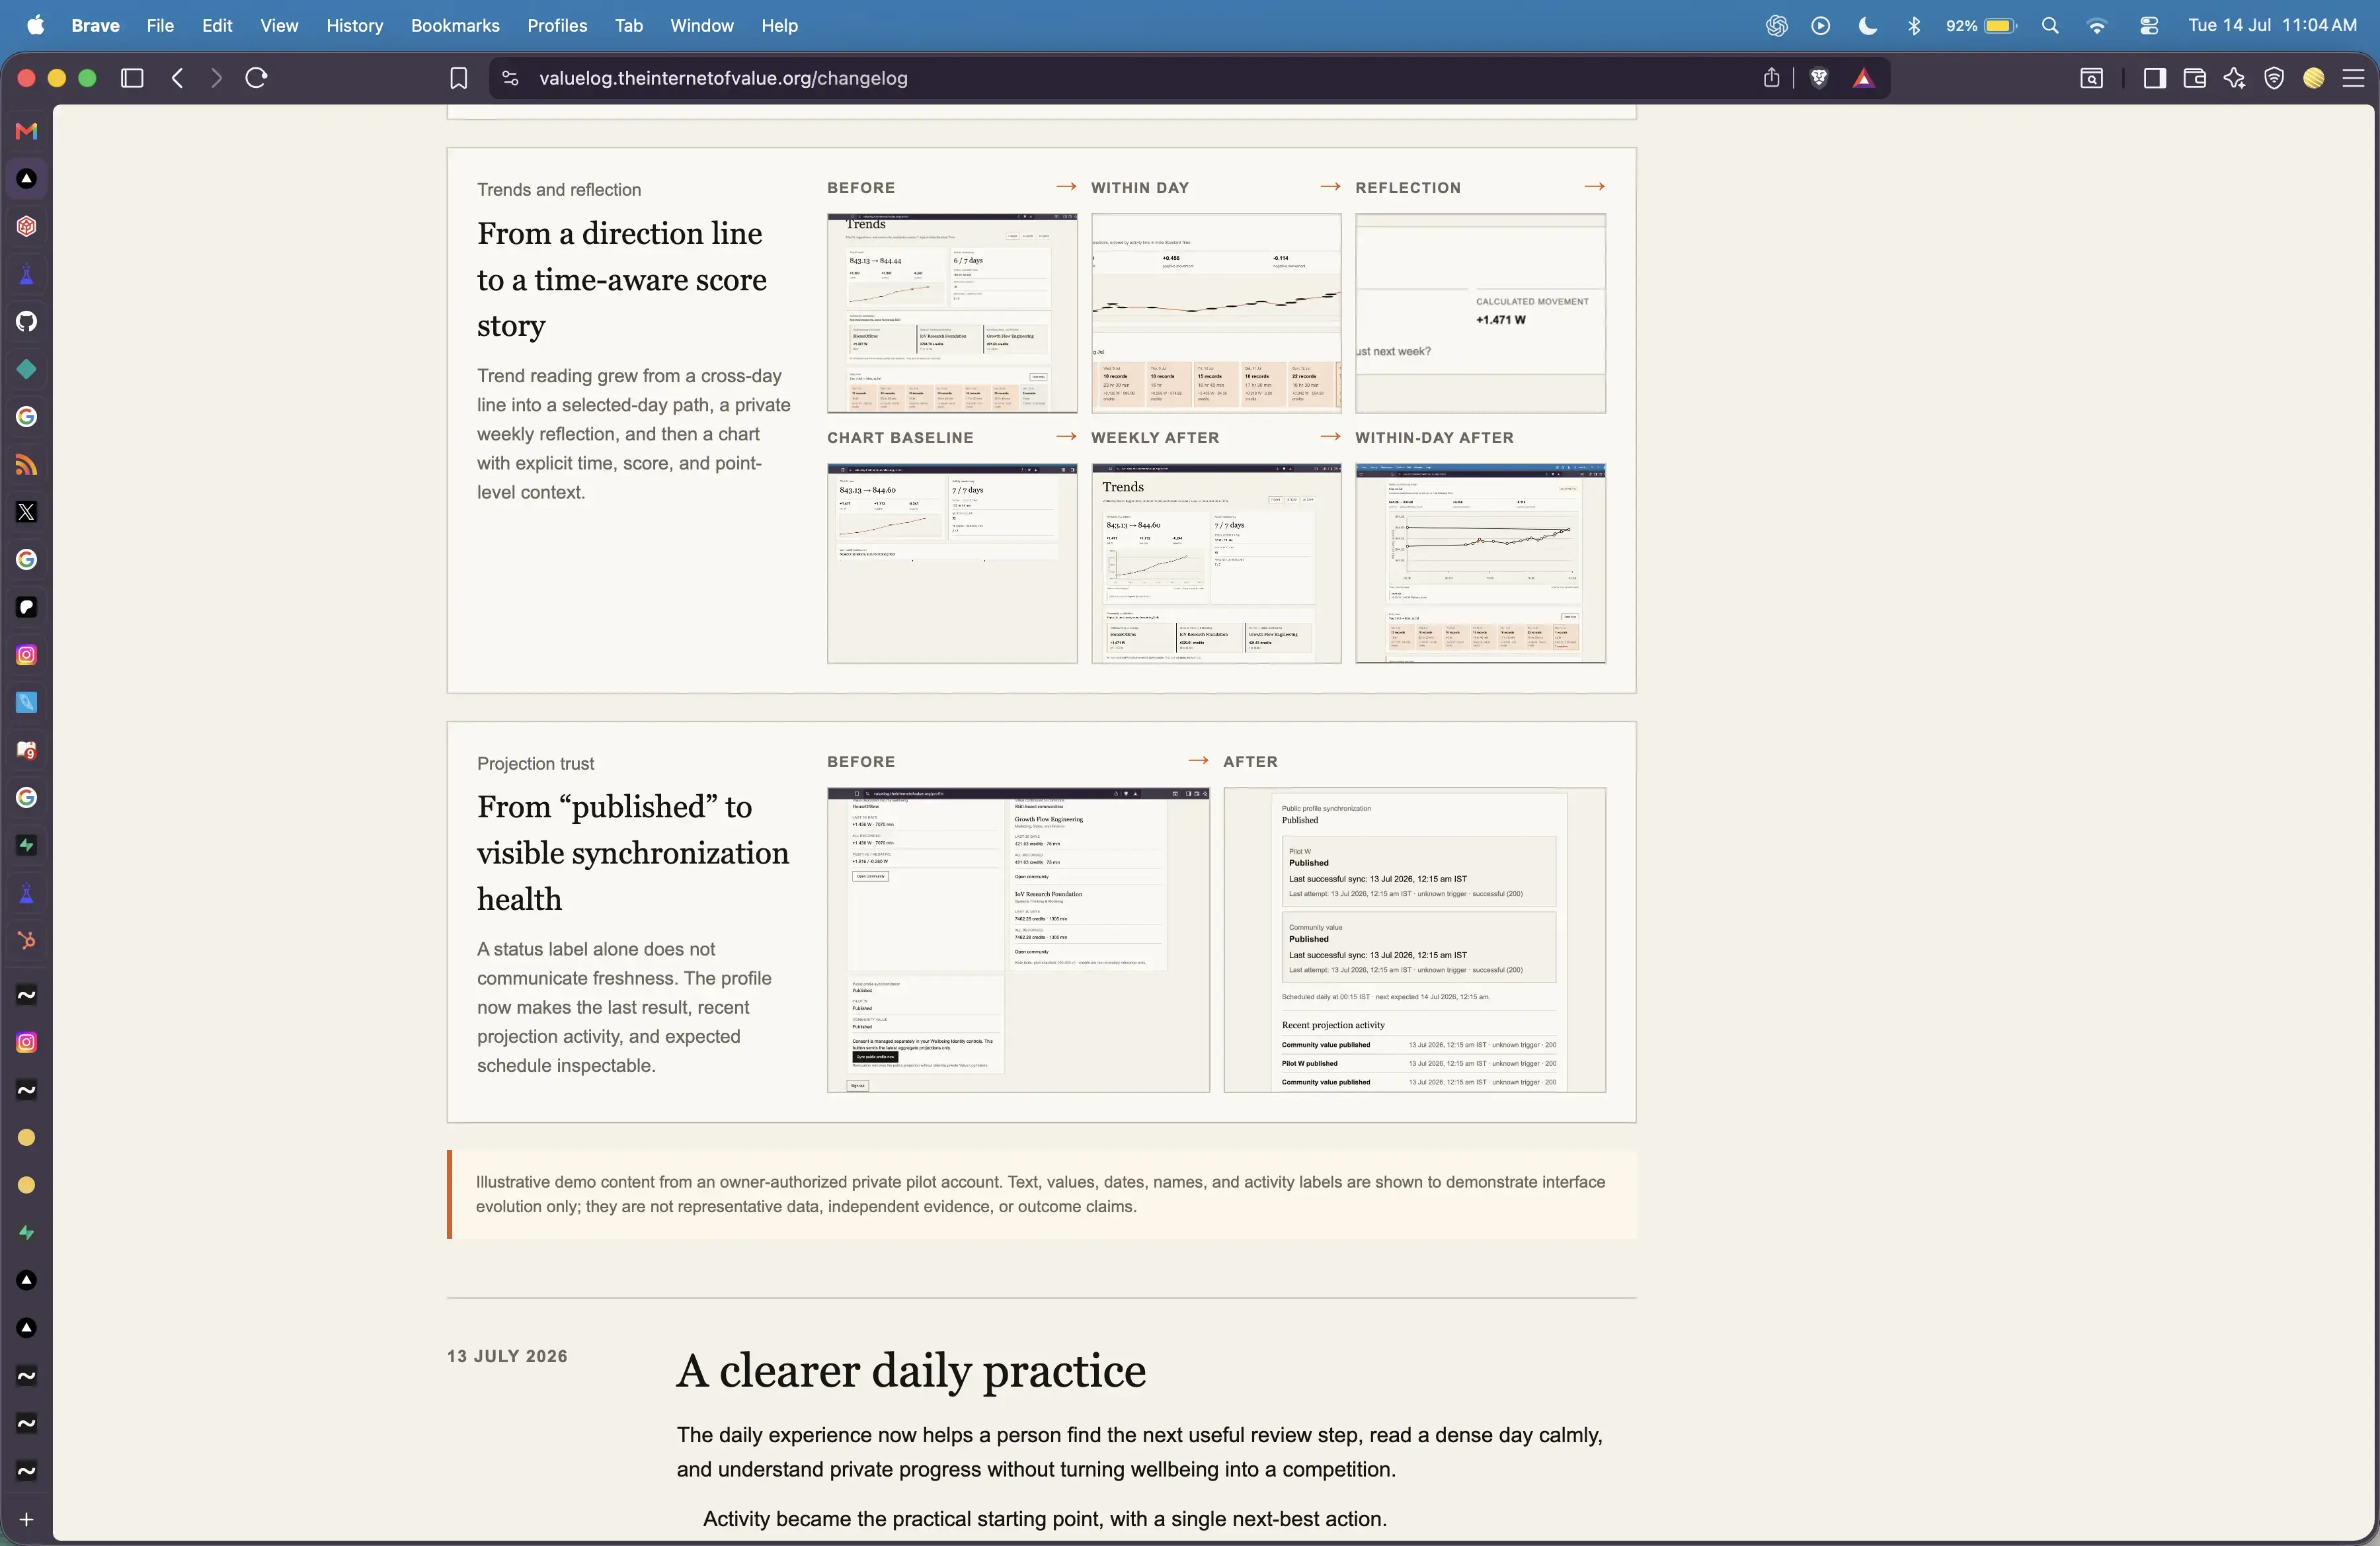Open the Apple menu
This screenshot has width=2380, height=1546.
coord(36,26)
